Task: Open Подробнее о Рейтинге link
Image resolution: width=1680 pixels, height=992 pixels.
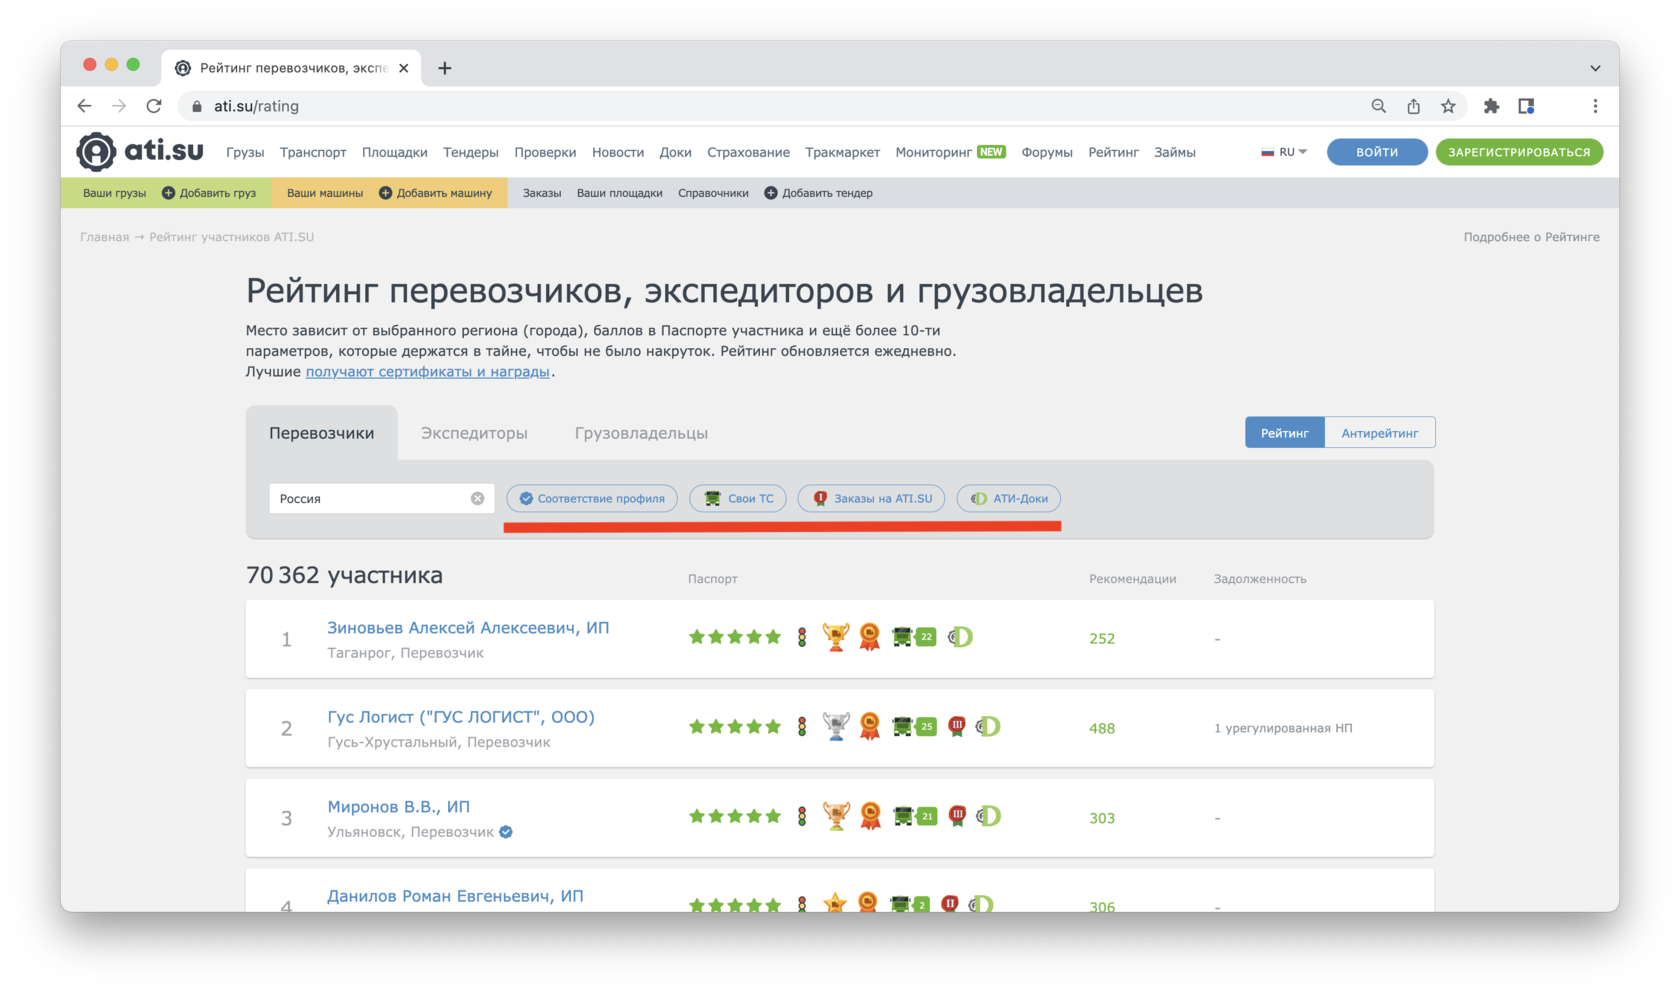Action: [1531, 237]
